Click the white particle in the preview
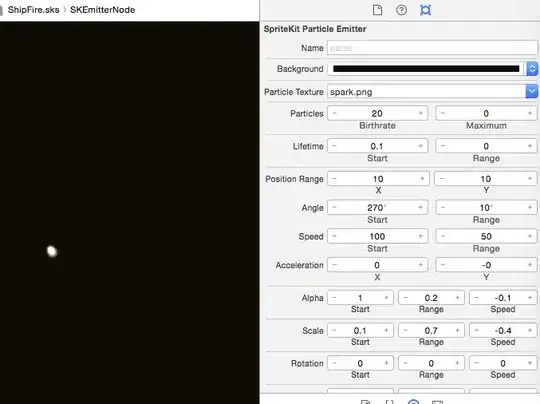The height and width of the screenshot is (404, 540). [x=52, y=251]
